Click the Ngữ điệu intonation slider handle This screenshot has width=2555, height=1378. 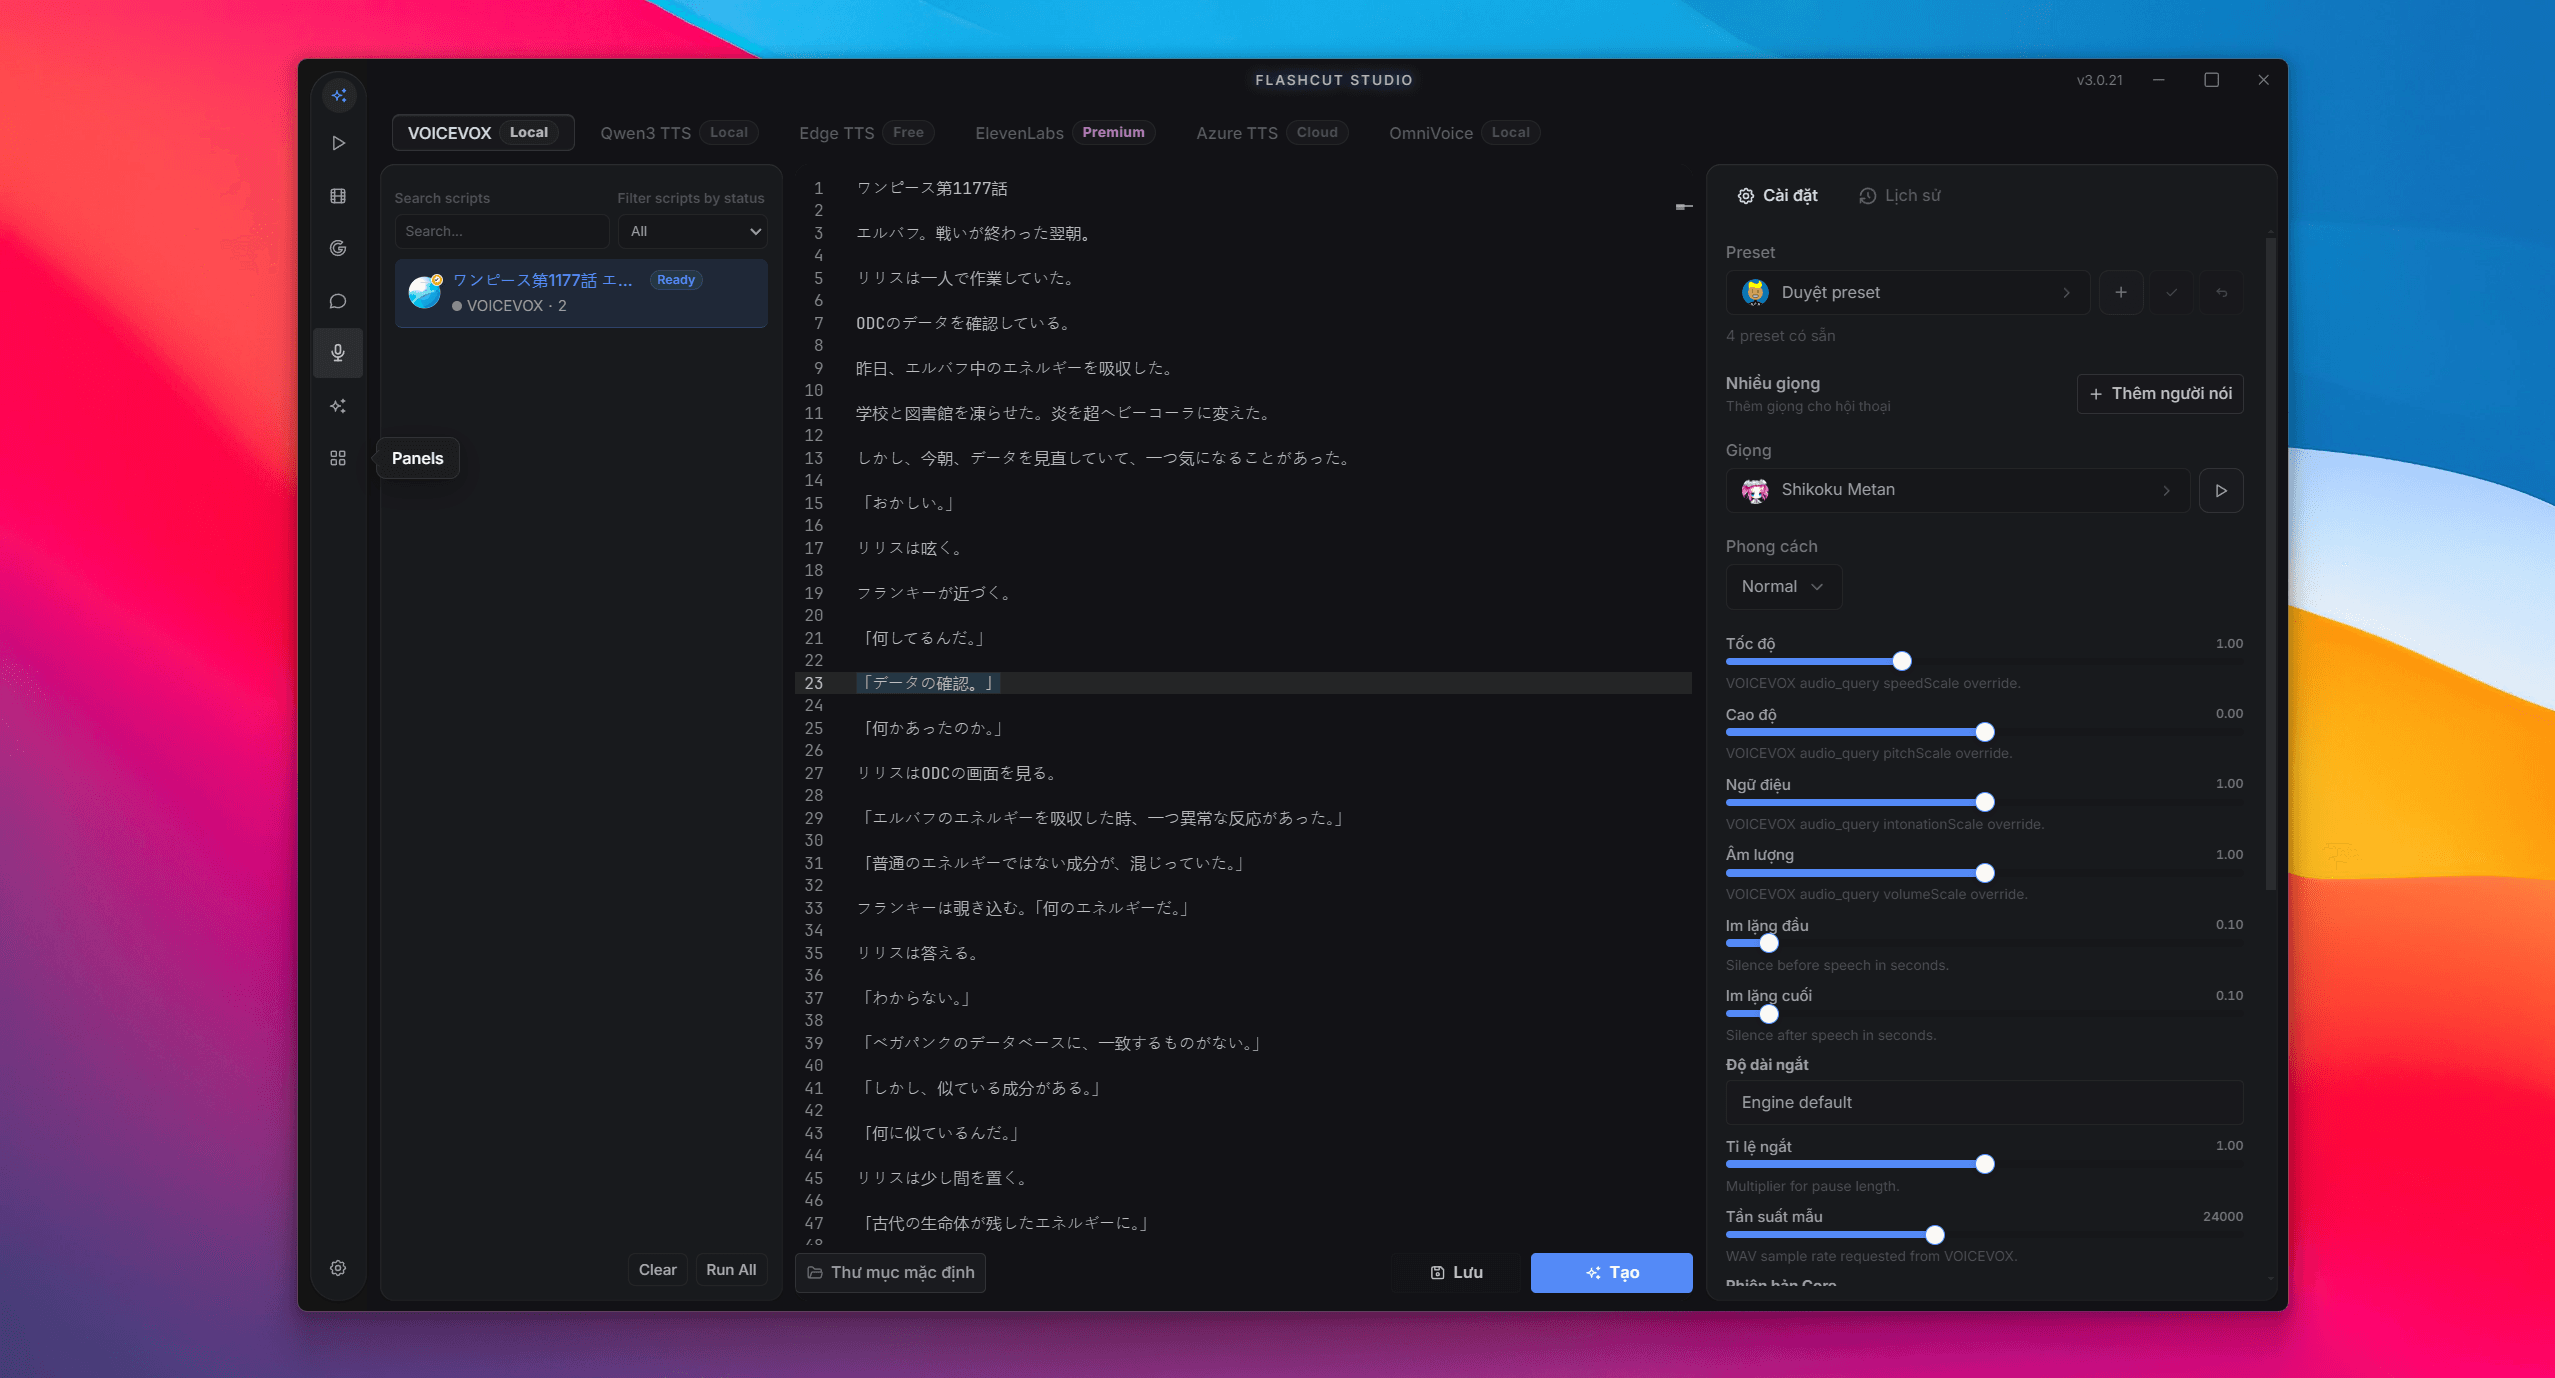pos(1985,802)
